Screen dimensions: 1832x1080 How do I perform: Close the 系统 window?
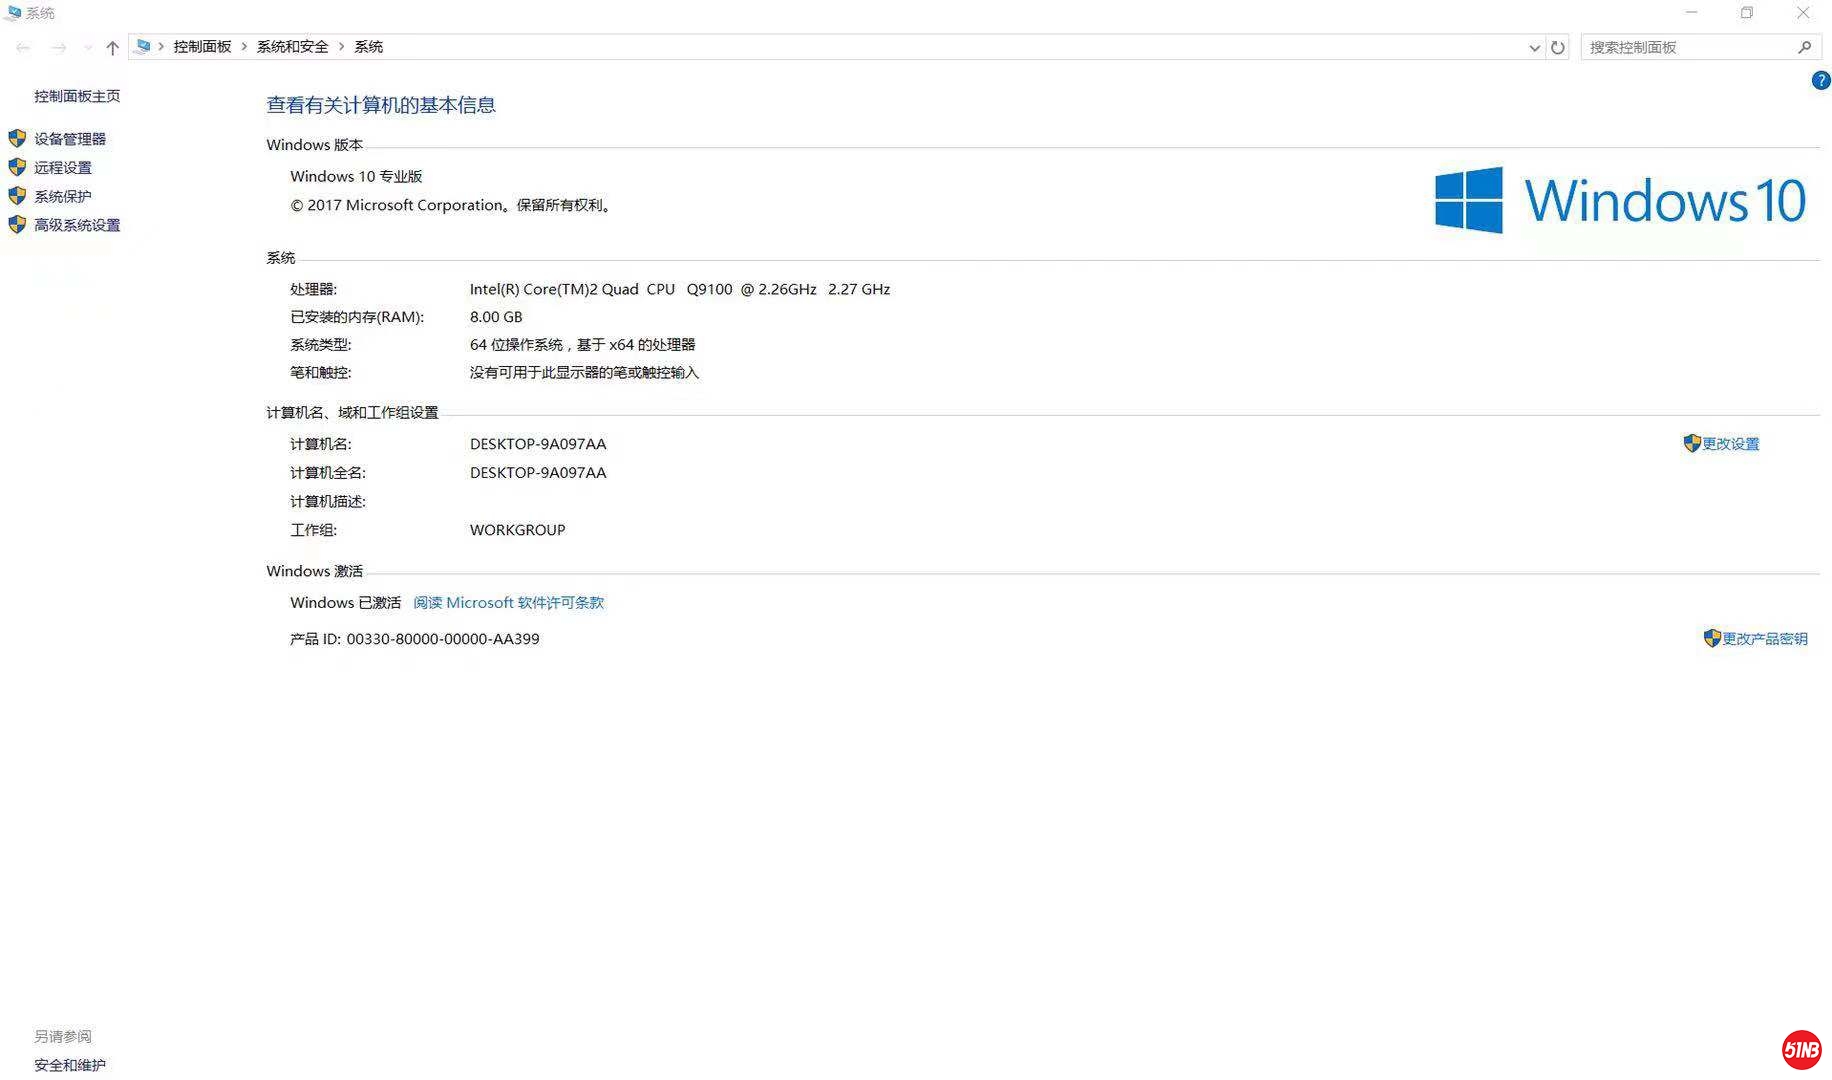1803,13
